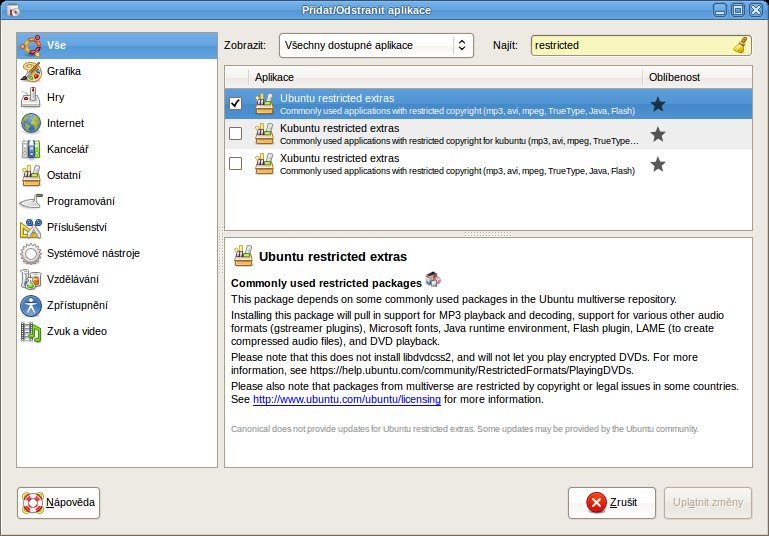Click the Ubuntu restricted extras package icon in list

click(x=264, y=103)
